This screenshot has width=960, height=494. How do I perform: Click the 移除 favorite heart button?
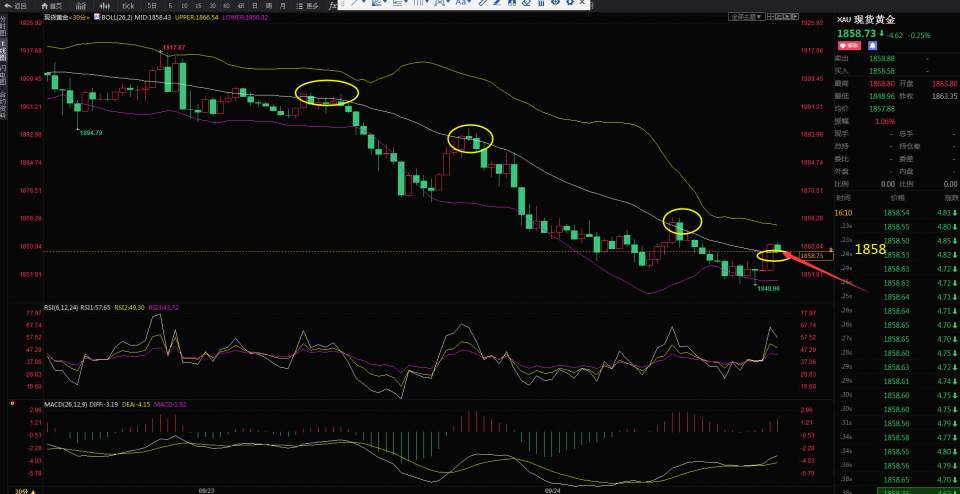click(850, 46)
